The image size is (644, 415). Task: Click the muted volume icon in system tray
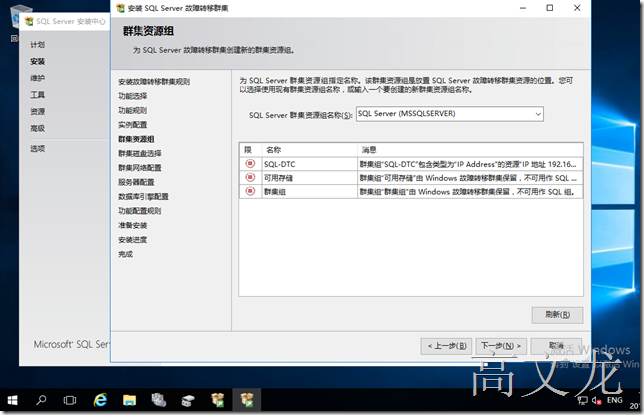click(x=596, y=400)
